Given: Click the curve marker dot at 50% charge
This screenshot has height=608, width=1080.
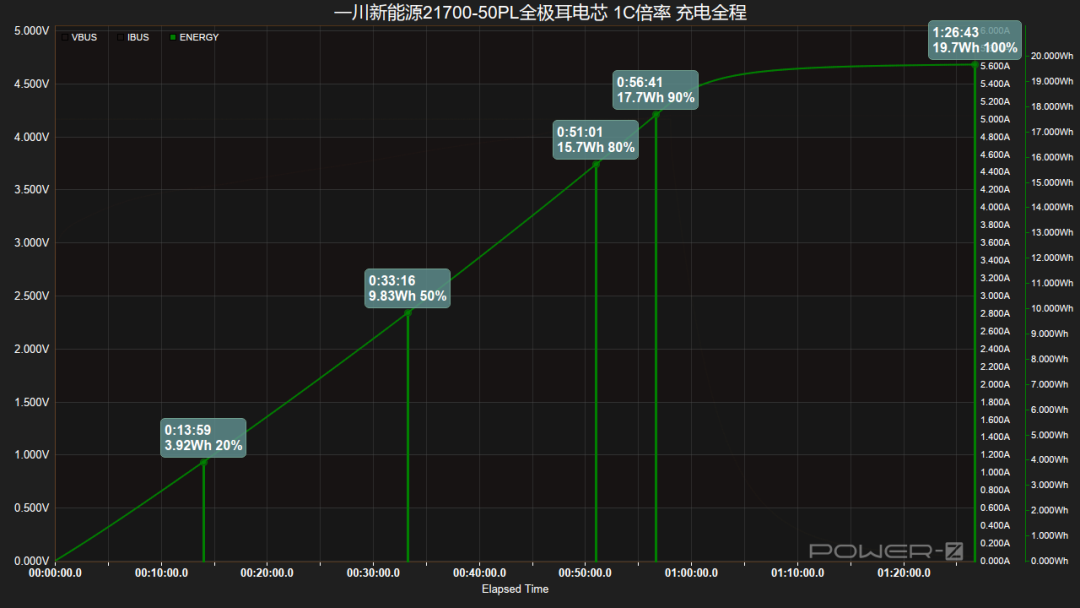Looking at the screenshot, I should (x=408, y=313).
